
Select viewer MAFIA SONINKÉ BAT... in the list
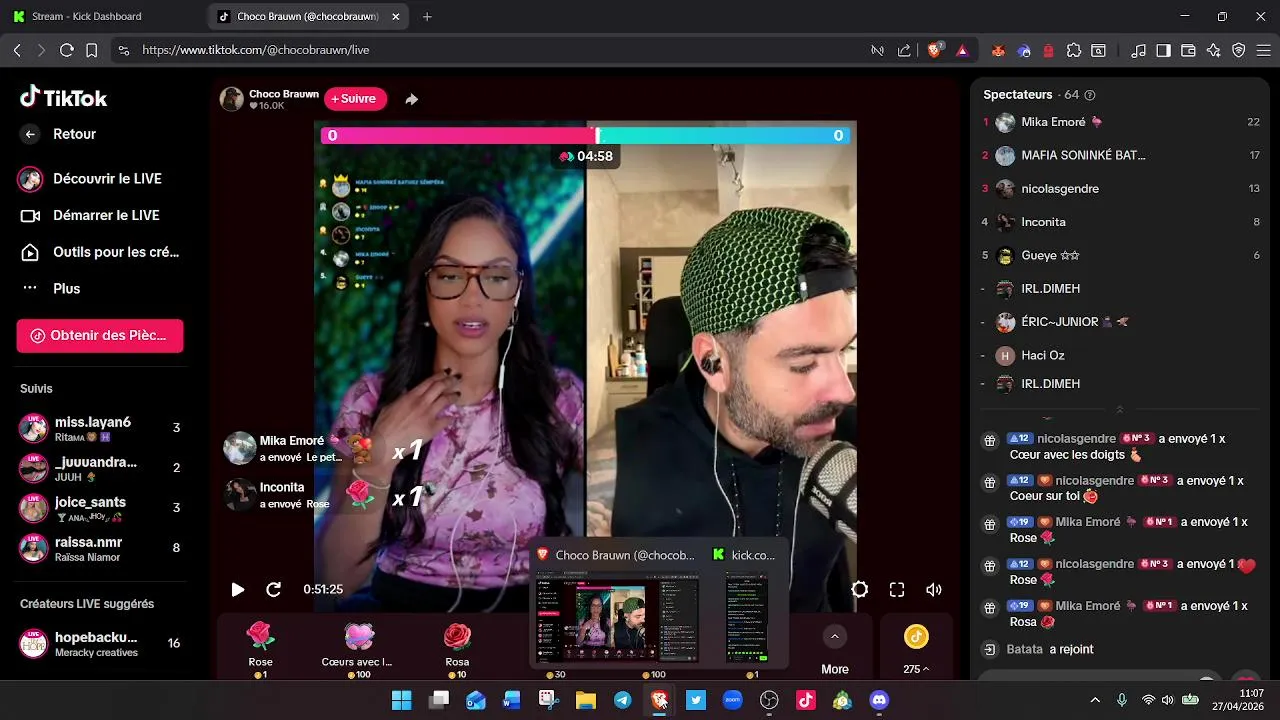coord(1120,155)
